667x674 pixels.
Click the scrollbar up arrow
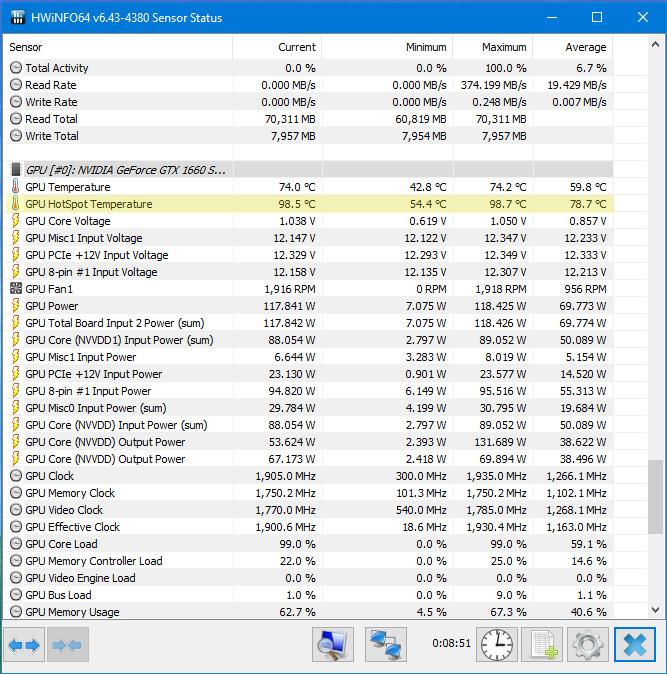point(655,44)
